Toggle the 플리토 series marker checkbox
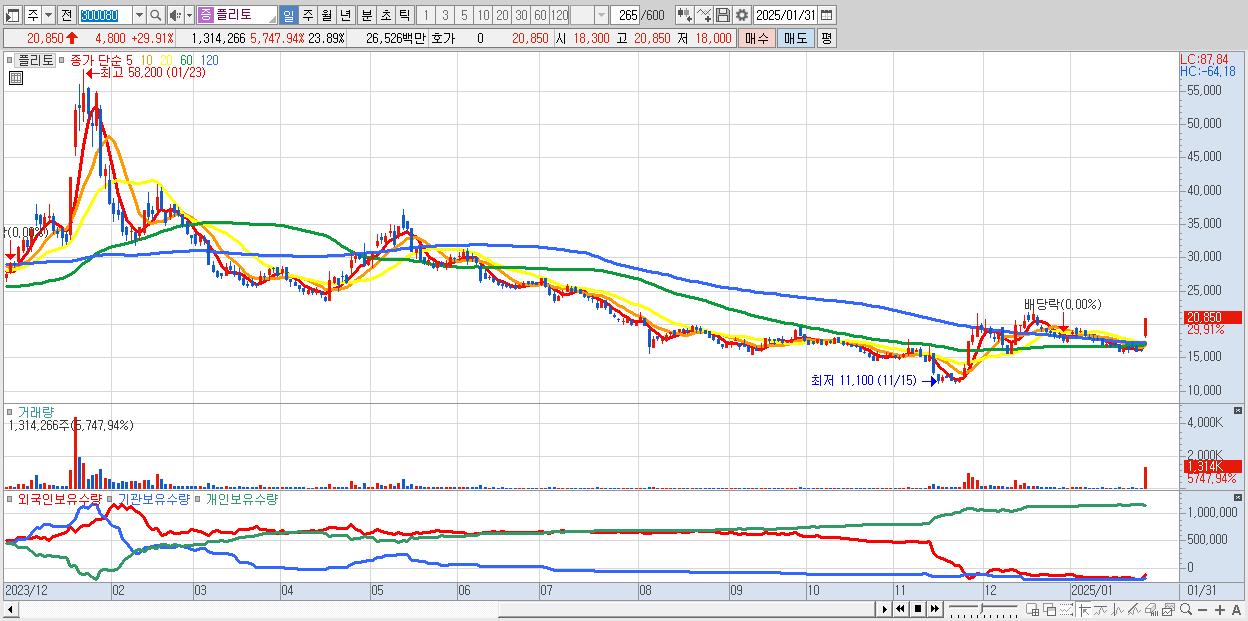1248x621 pixels. click(9, 60)
